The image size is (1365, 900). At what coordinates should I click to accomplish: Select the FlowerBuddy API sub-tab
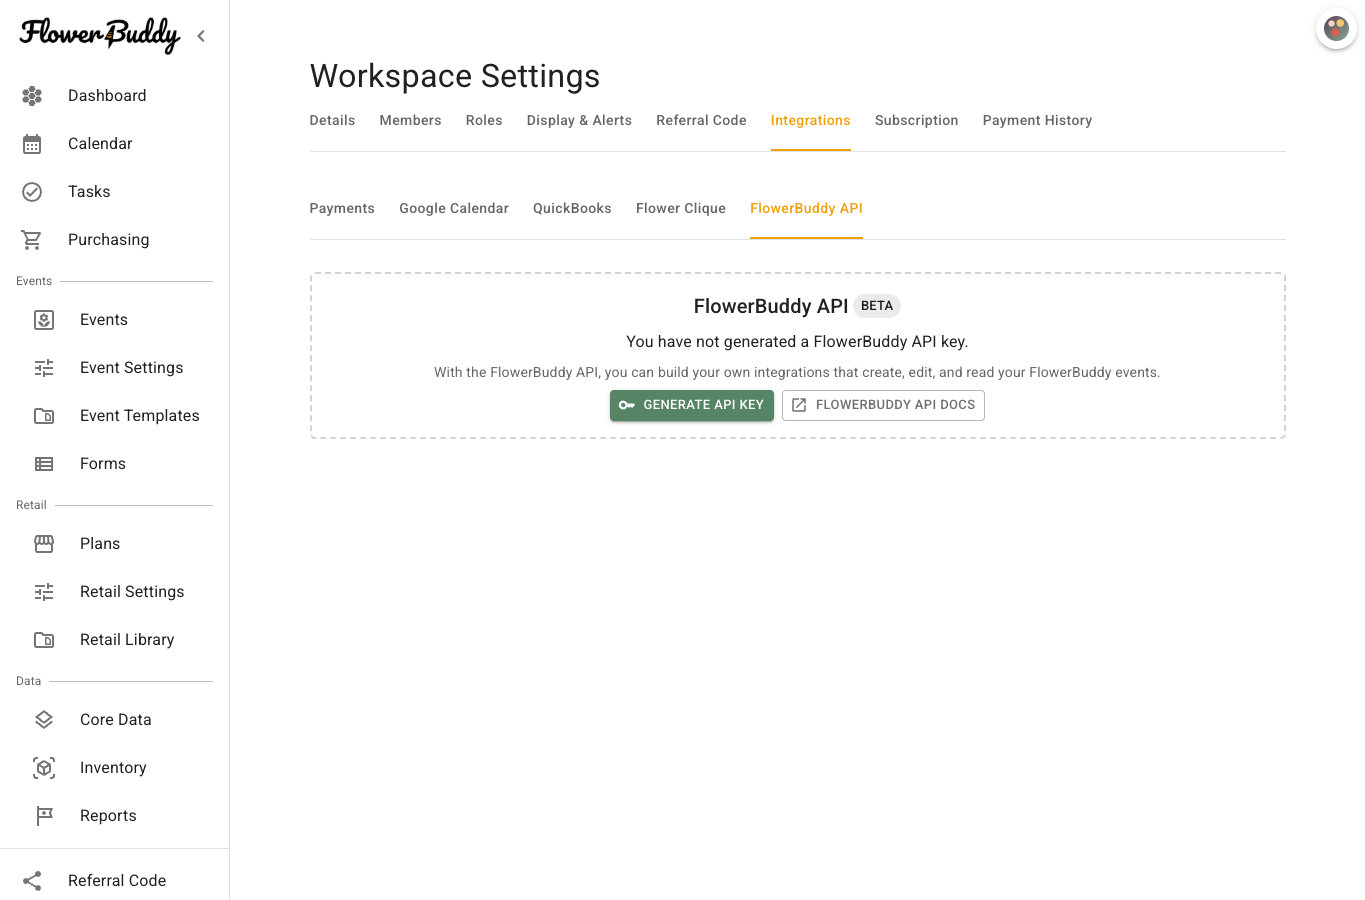click(806, 209)
